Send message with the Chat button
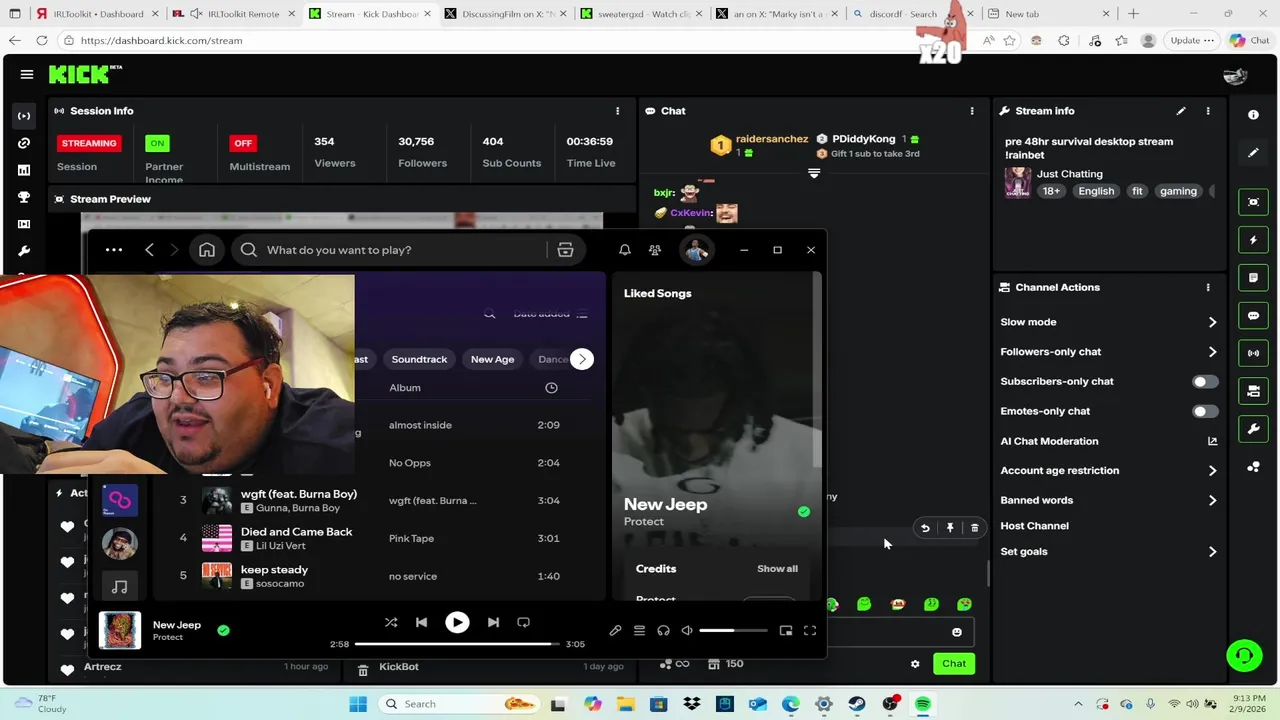Viewport: 1280px width, 720px height. [954, 664]
